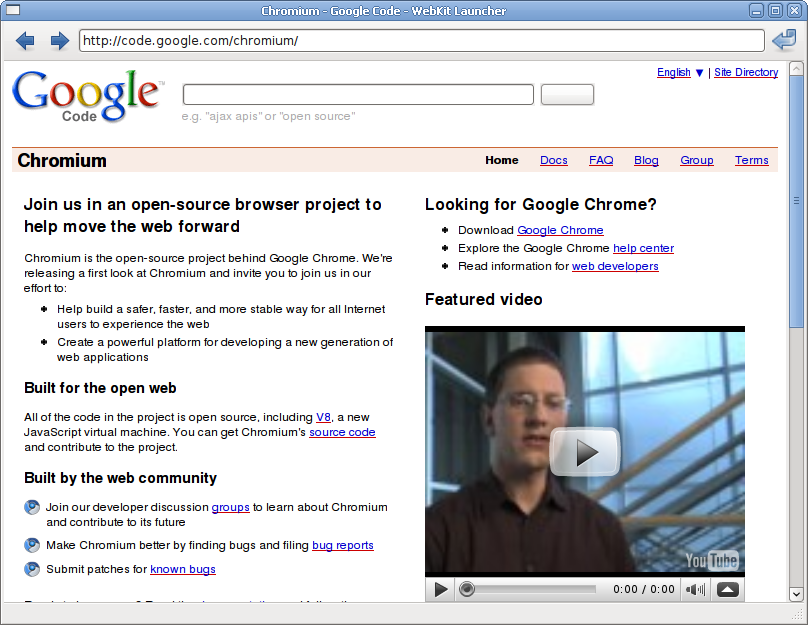Click the 'Looking for Google Chrome?' heading

[x=541, y=205]
